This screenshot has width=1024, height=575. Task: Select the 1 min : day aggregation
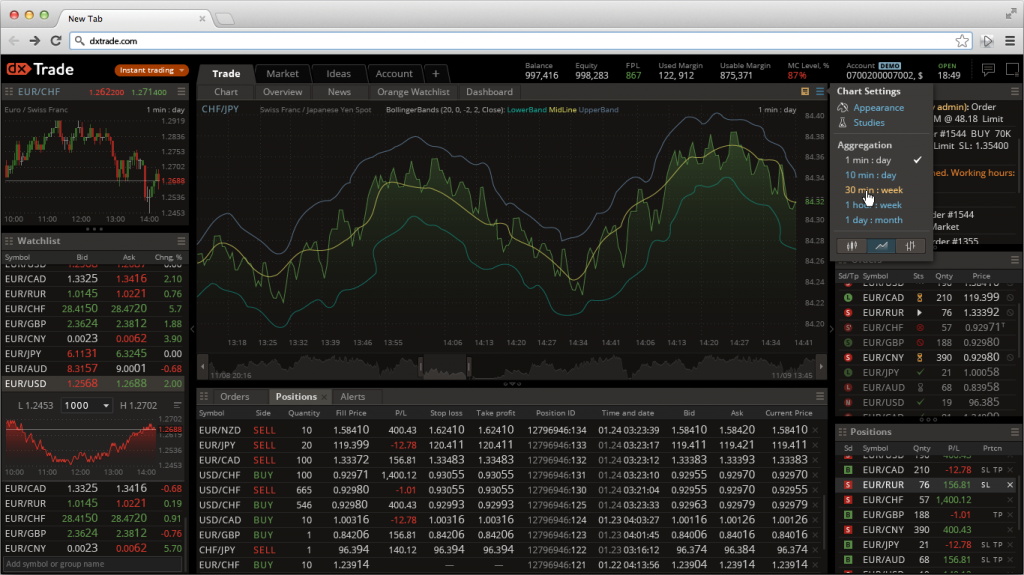(x=867, y=160)
